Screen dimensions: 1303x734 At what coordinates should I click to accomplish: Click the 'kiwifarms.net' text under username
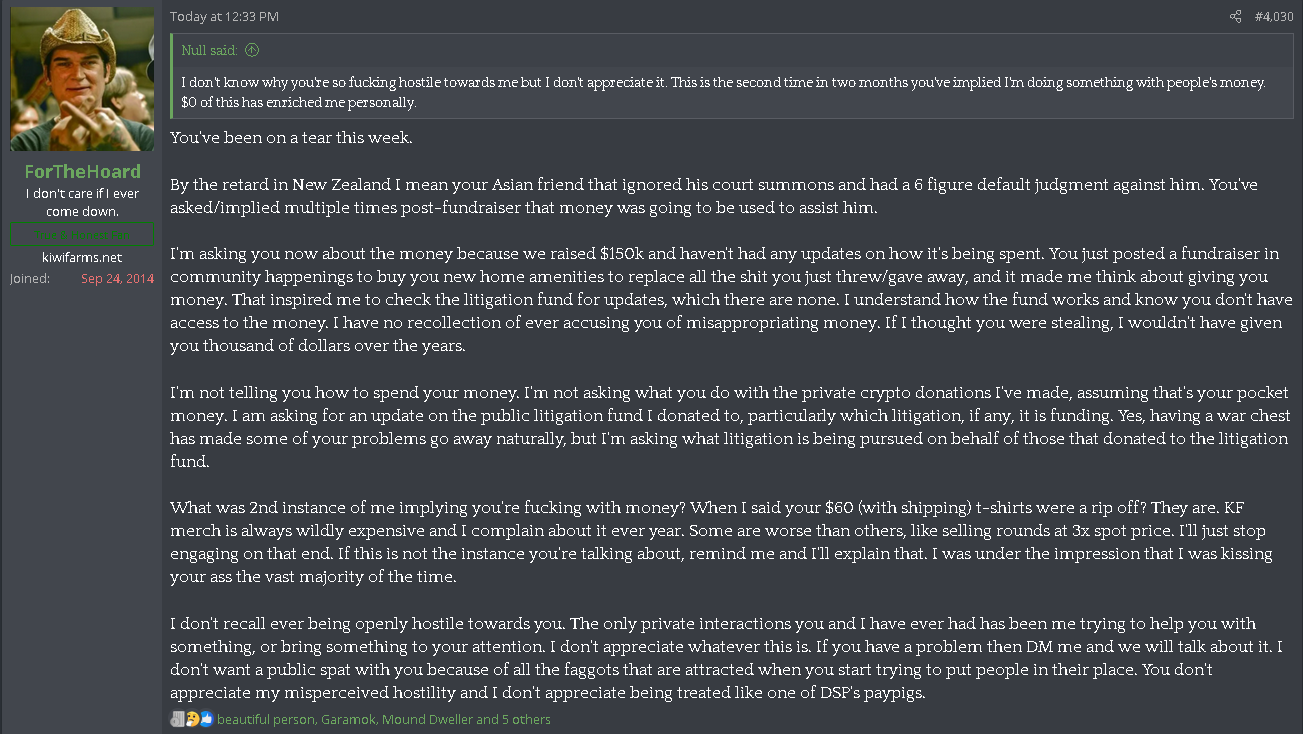82,257
